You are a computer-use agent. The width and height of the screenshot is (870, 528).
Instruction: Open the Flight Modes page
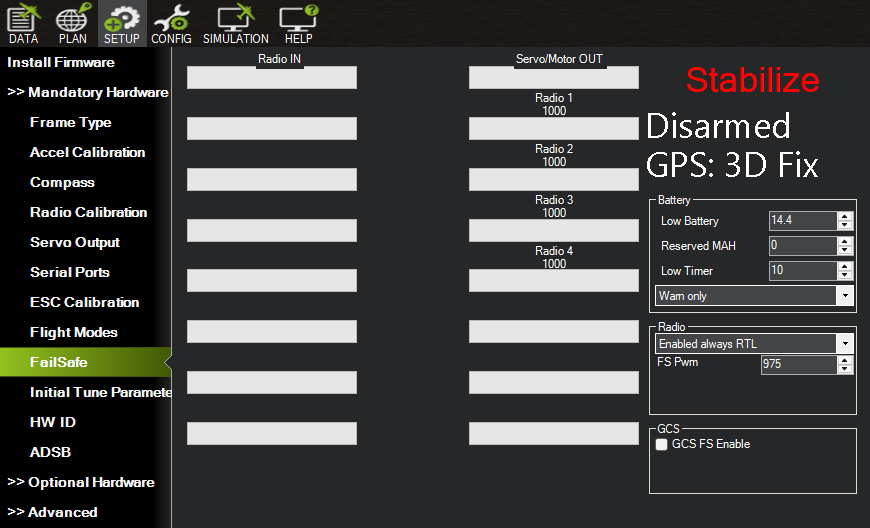(74, 332)
